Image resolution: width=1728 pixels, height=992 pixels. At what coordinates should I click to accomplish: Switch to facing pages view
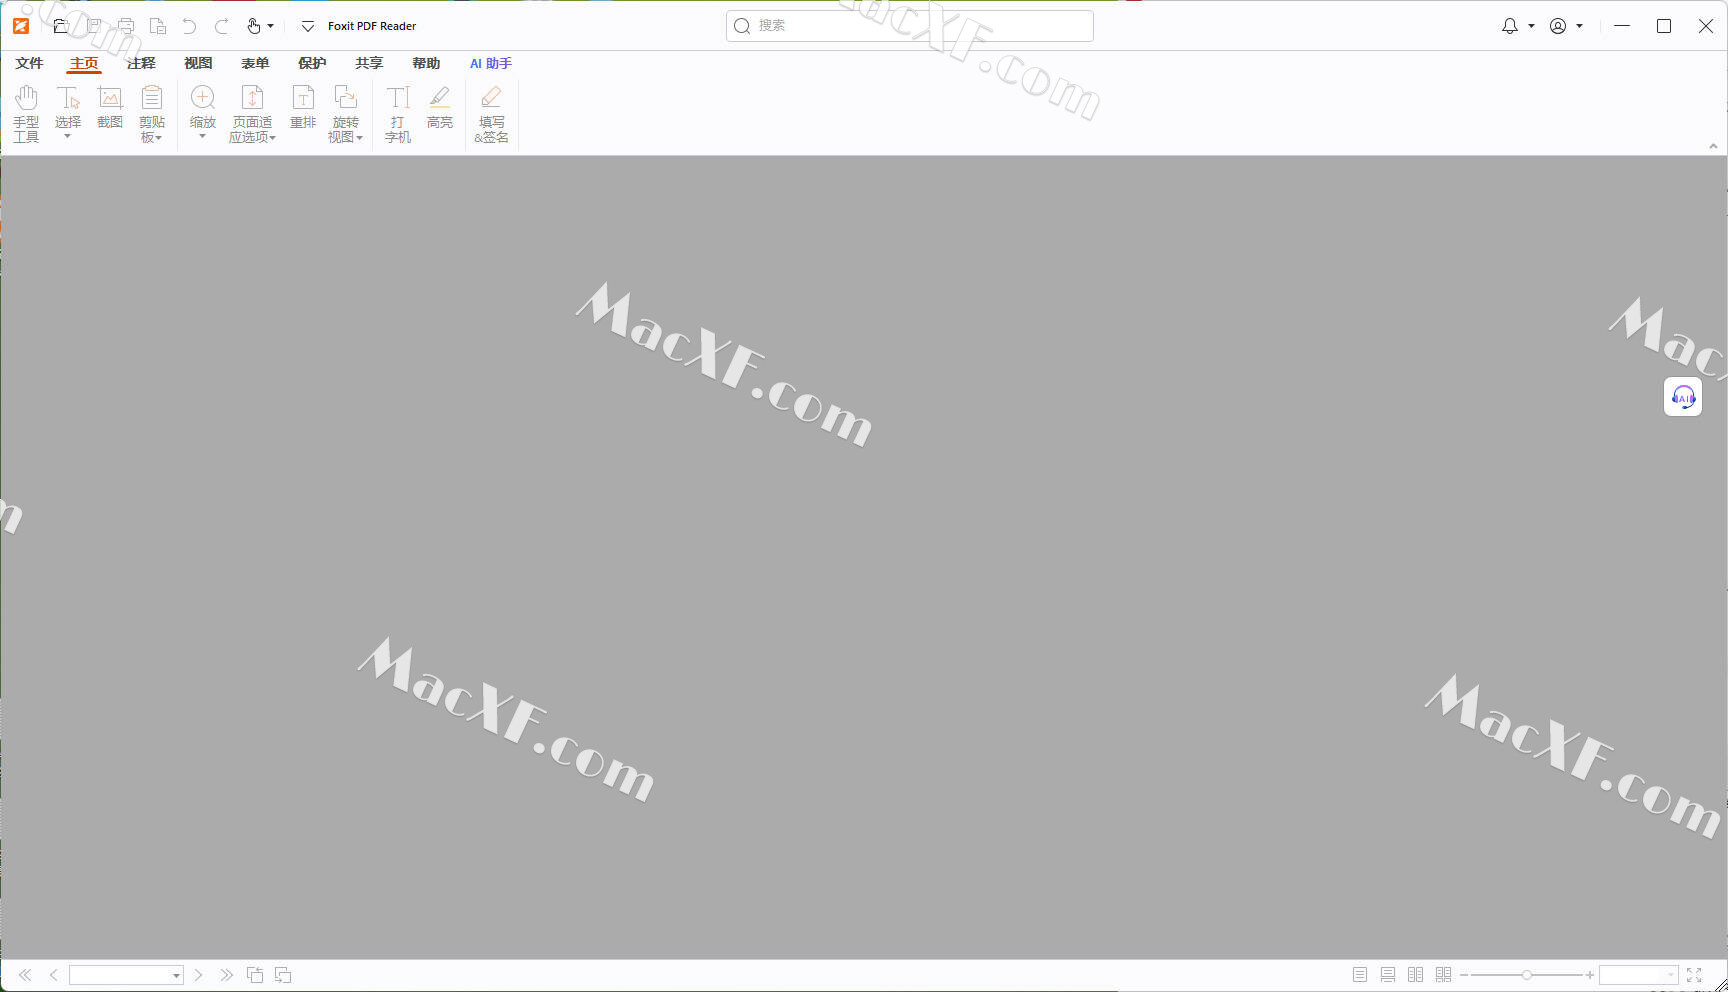[x=1416, y=975]
